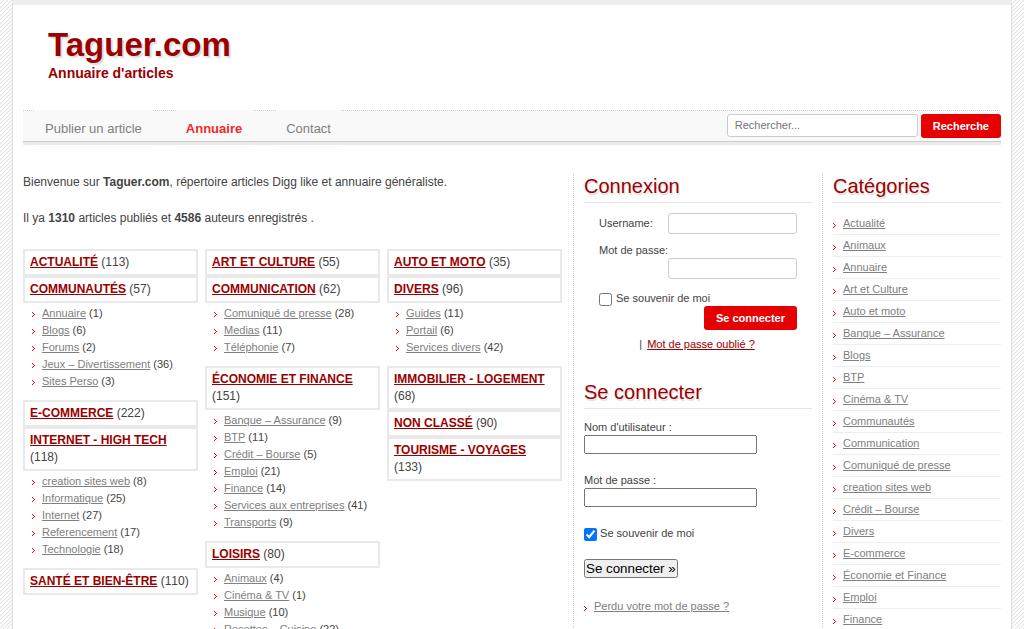The height and width of the screenshot is (629, 1024).
Task: Uncheck 'Se souvenir de moi' under Se connecter
Action: pyautogui.click(x=590, y=534)
